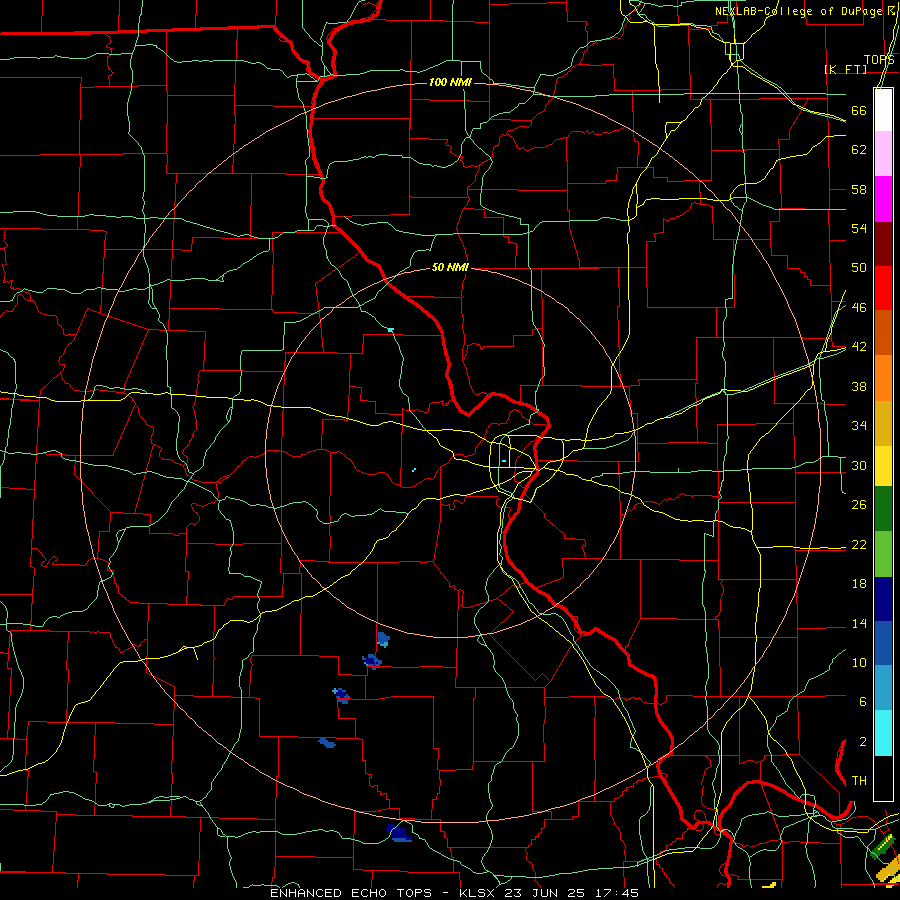Pick the dark orange legend swatch
The width and height of the screenshot is (900, 900).
[883, 332]
